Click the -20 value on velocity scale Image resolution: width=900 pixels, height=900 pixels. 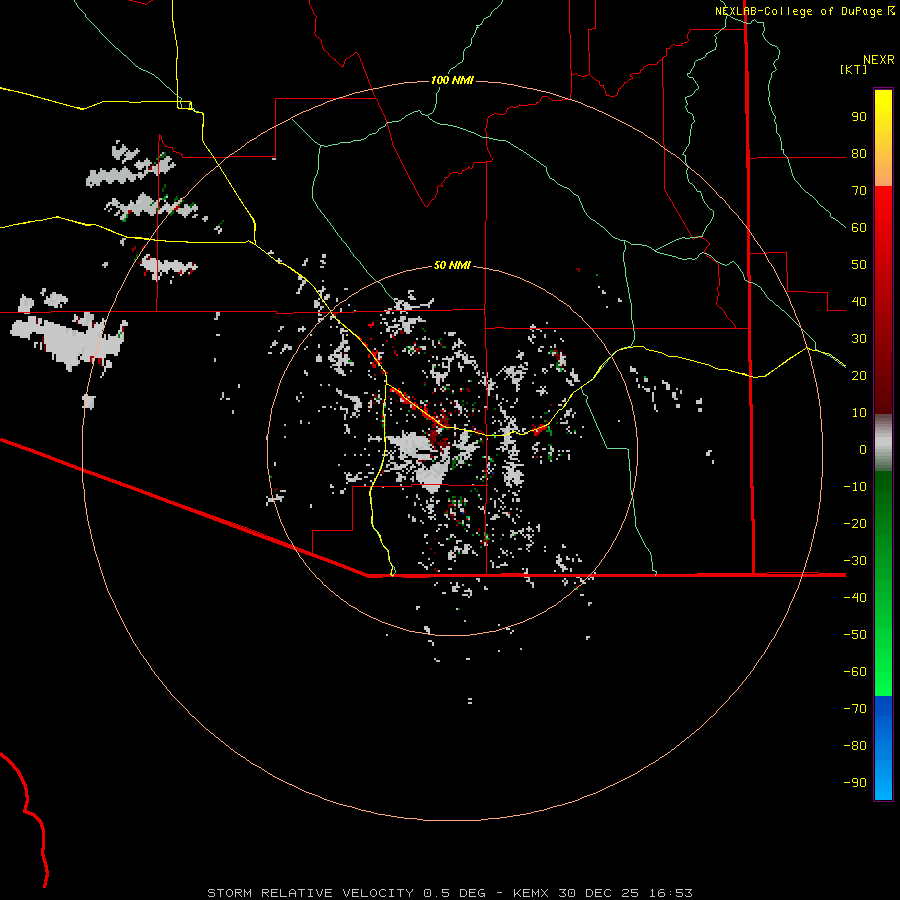click(x=855, y=524)
